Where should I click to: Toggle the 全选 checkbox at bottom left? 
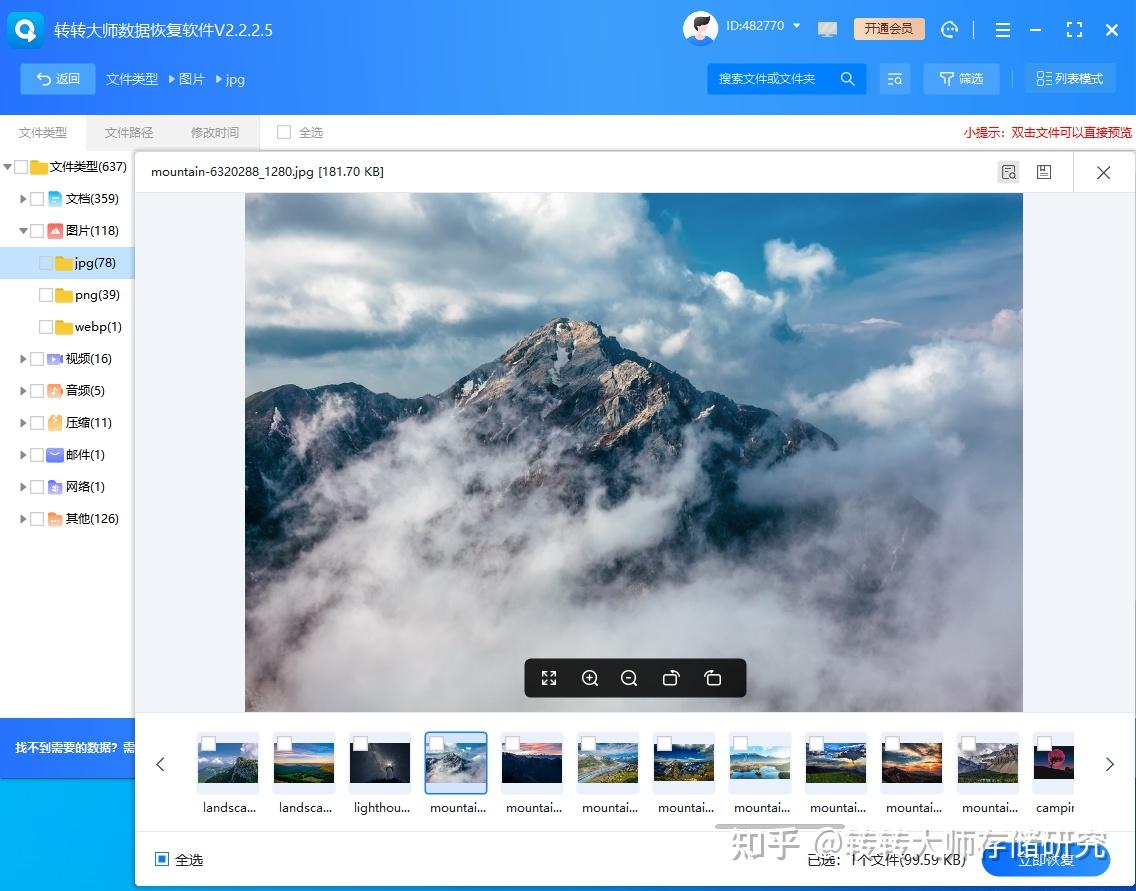tap(162, 859)
